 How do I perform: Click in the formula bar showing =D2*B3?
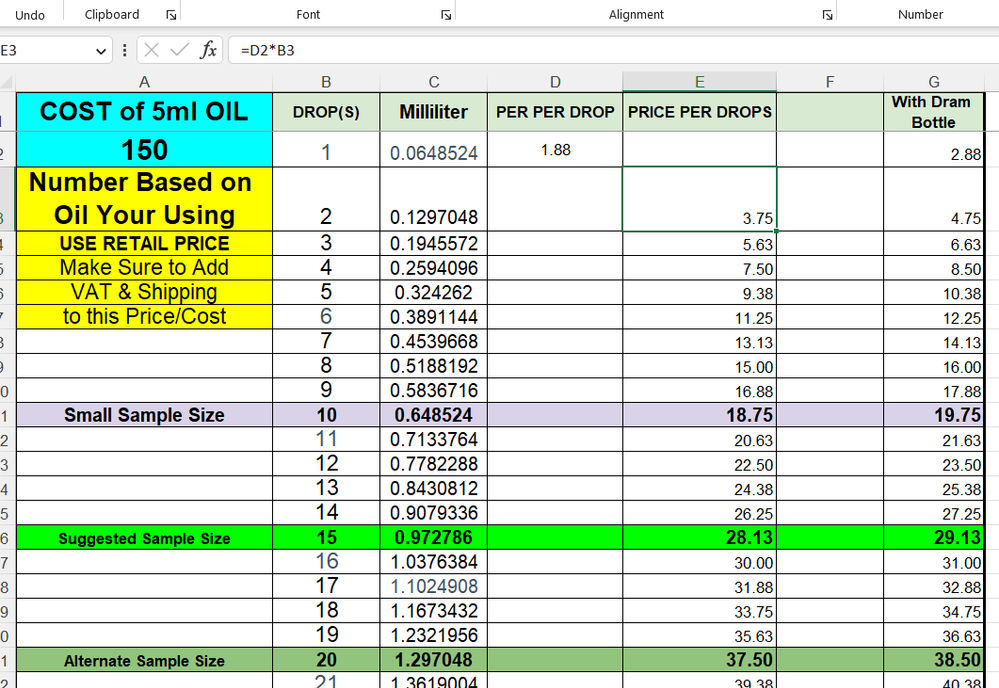[600, 50]
